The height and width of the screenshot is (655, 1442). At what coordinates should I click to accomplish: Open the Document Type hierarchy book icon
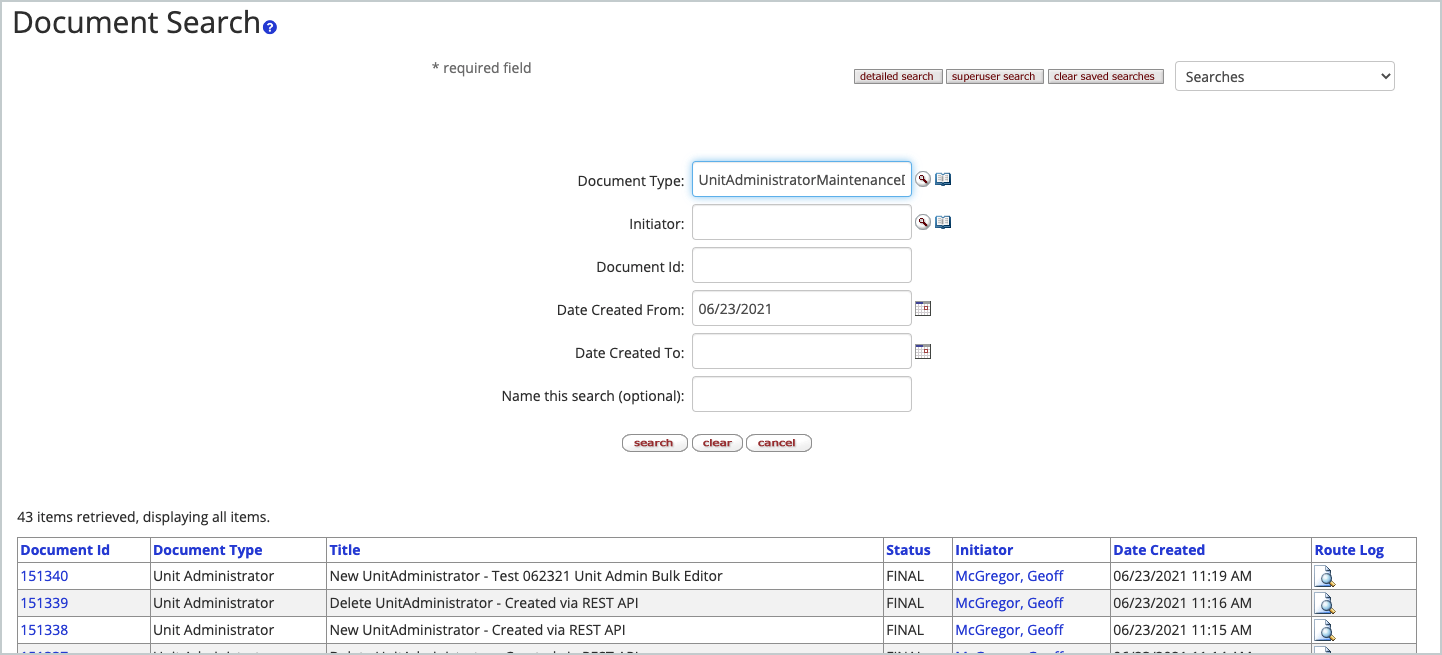[943, 178]
